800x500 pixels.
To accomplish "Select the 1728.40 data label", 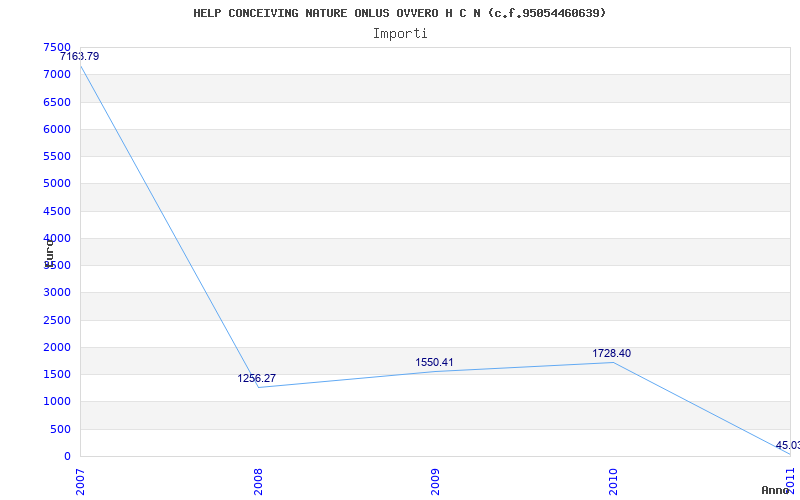I will pos(612,354).
